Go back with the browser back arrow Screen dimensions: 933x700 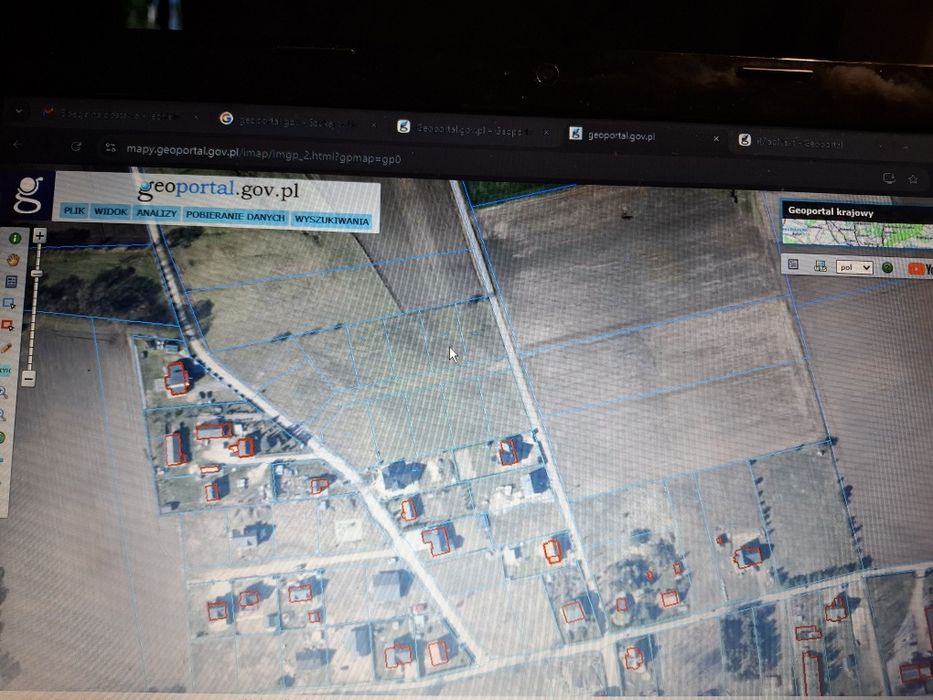(18, 145)
